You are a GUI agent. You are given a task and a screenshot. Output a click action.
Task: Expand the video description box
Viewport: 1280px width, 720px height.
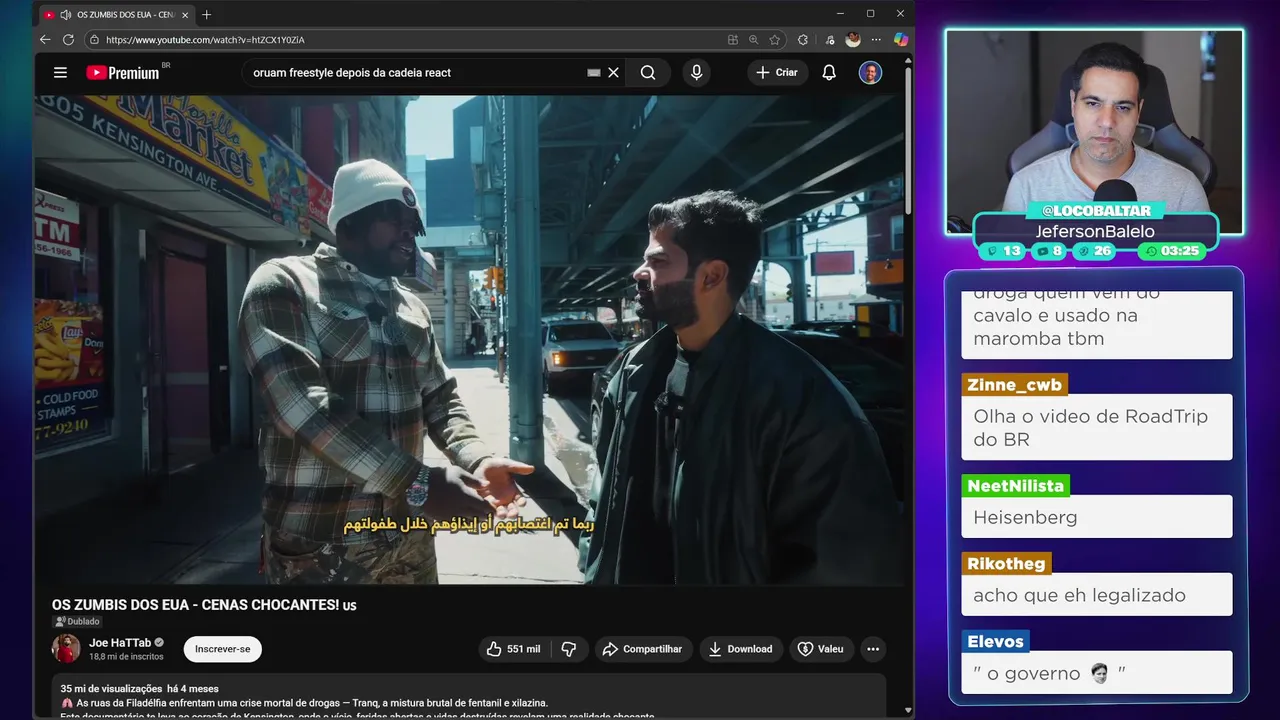(469, 696)
